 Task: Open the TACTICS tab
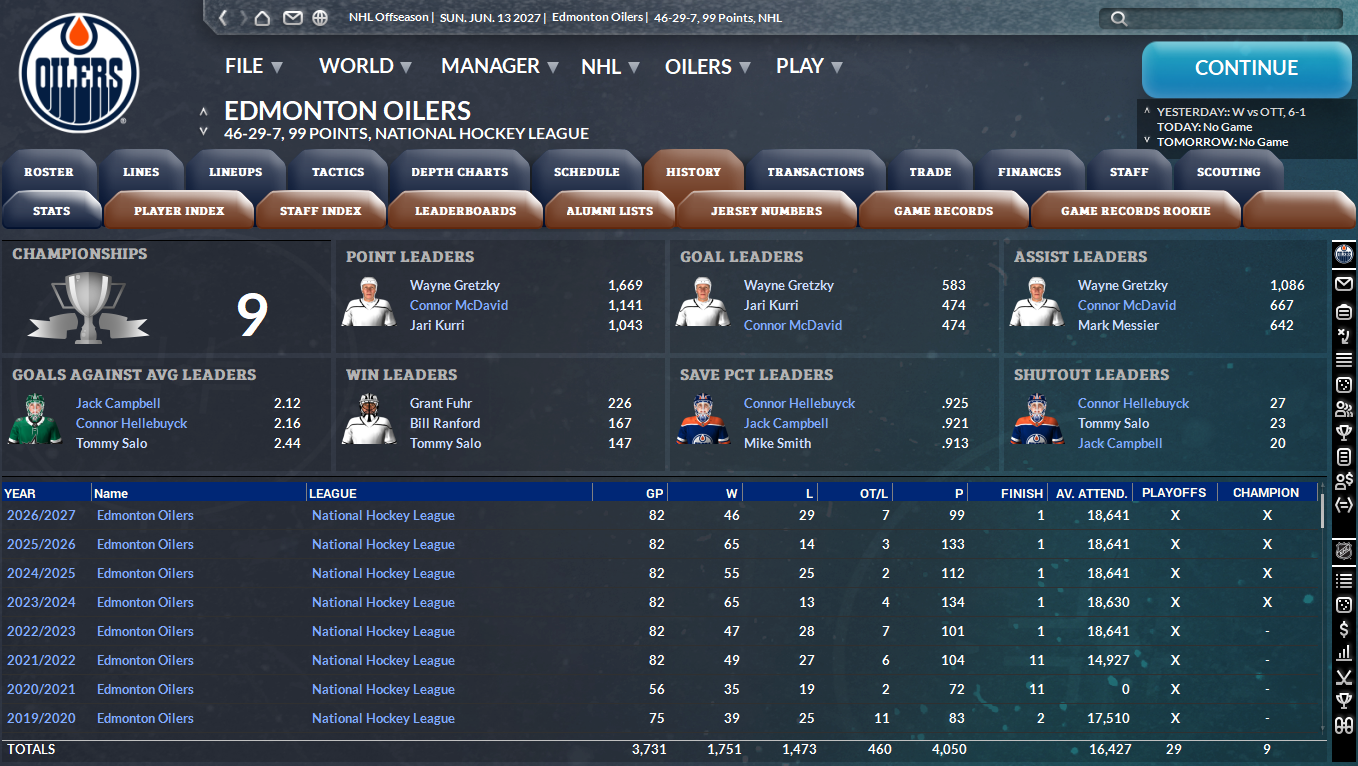pos(338,172)
